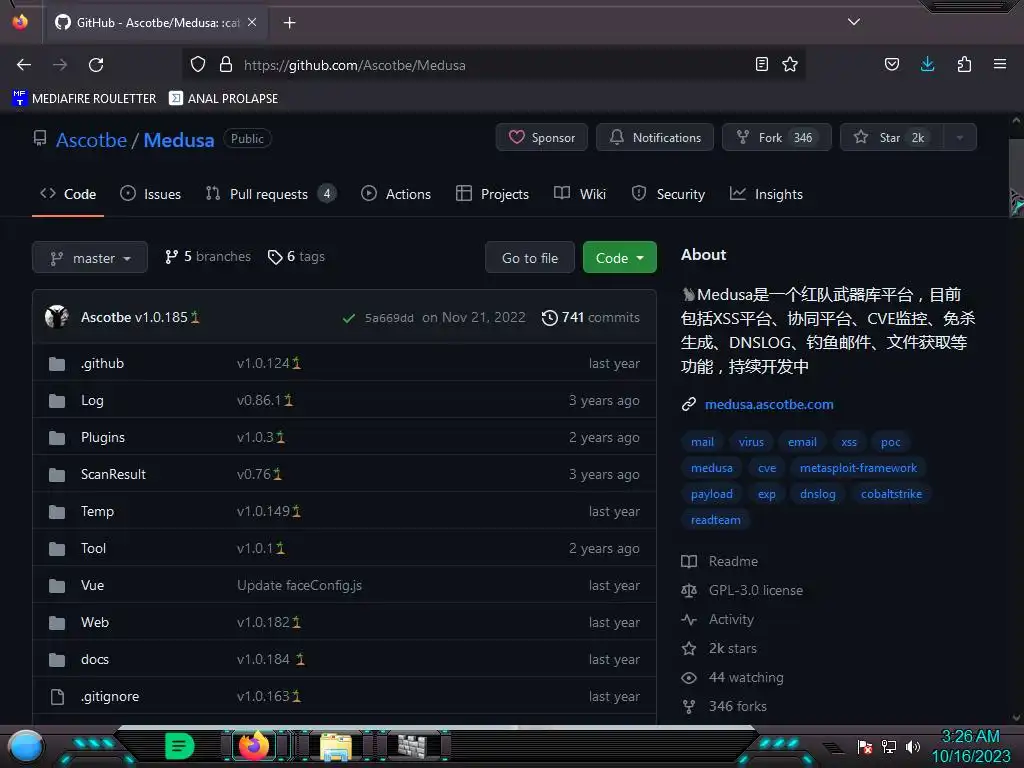Click the Medusa repository name link
Image resolution: width=1024 pixels, height=768 pixels.
click(179, 140)
